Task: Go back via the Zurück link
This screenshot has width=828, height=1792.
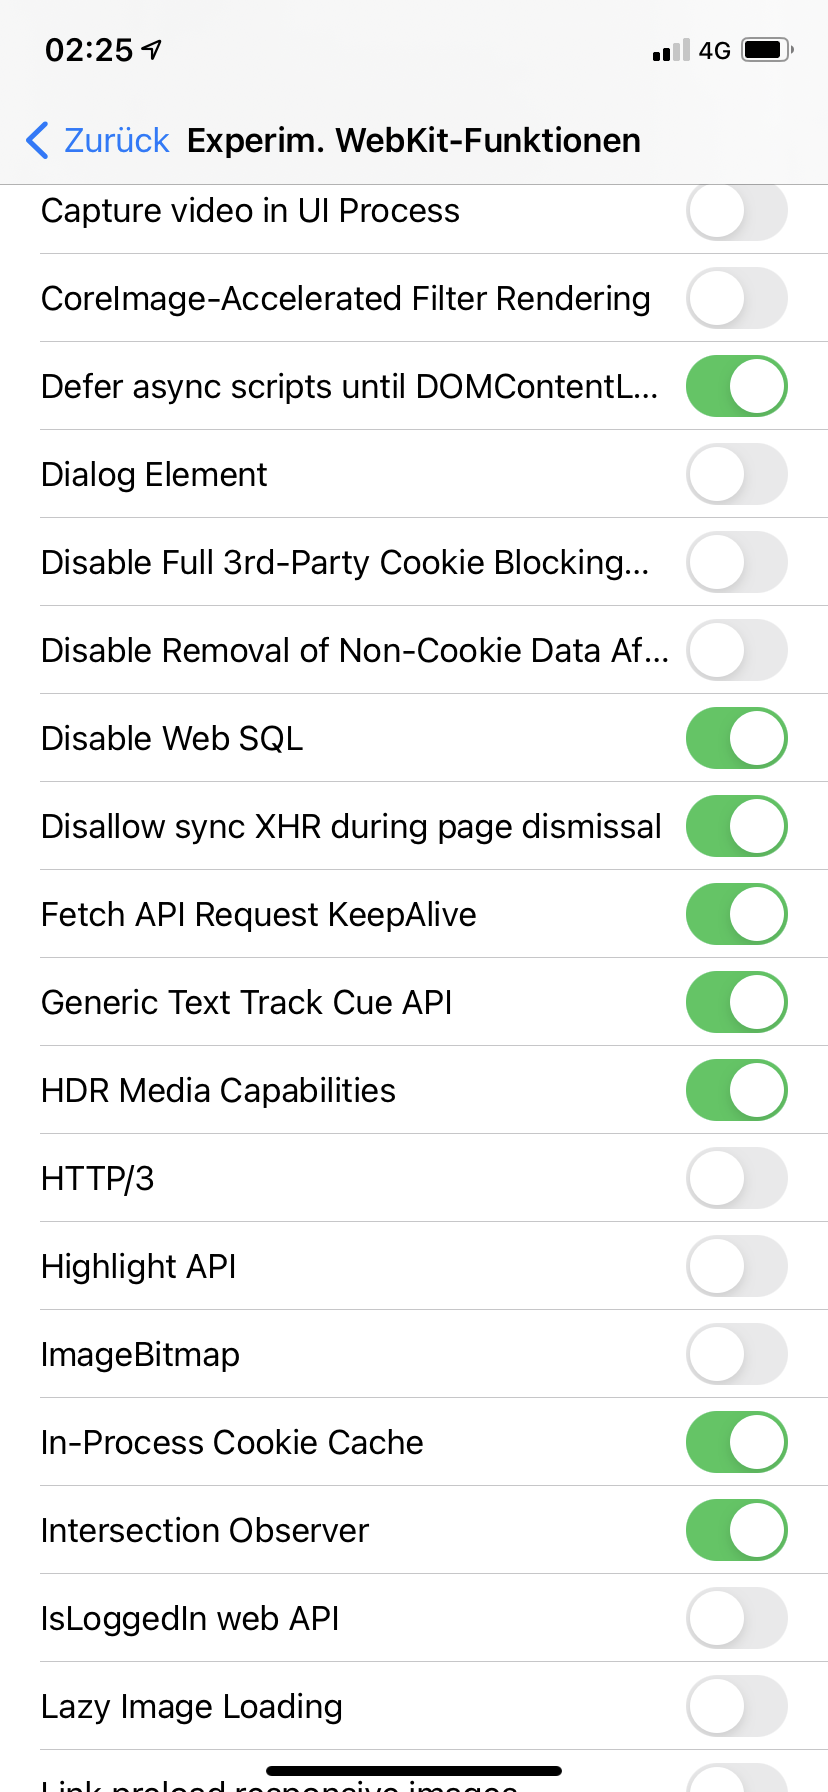Action: [116, 141]
